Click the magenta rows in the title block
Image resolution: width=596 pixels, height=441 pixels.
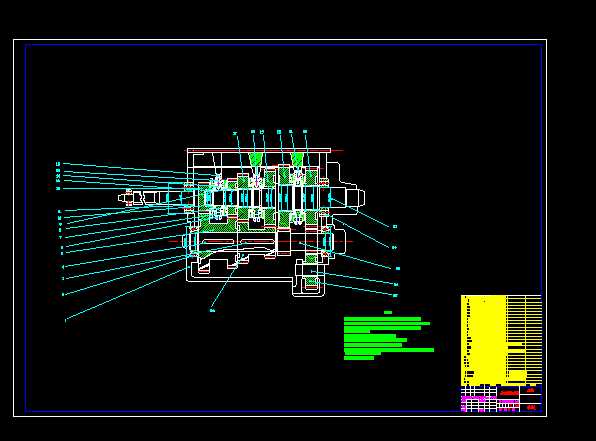(x=479, y=399)
